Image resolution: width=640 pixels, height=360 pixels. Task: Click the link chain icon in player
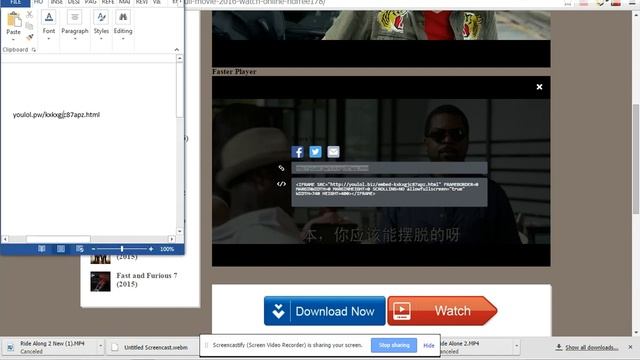point(281,168)
